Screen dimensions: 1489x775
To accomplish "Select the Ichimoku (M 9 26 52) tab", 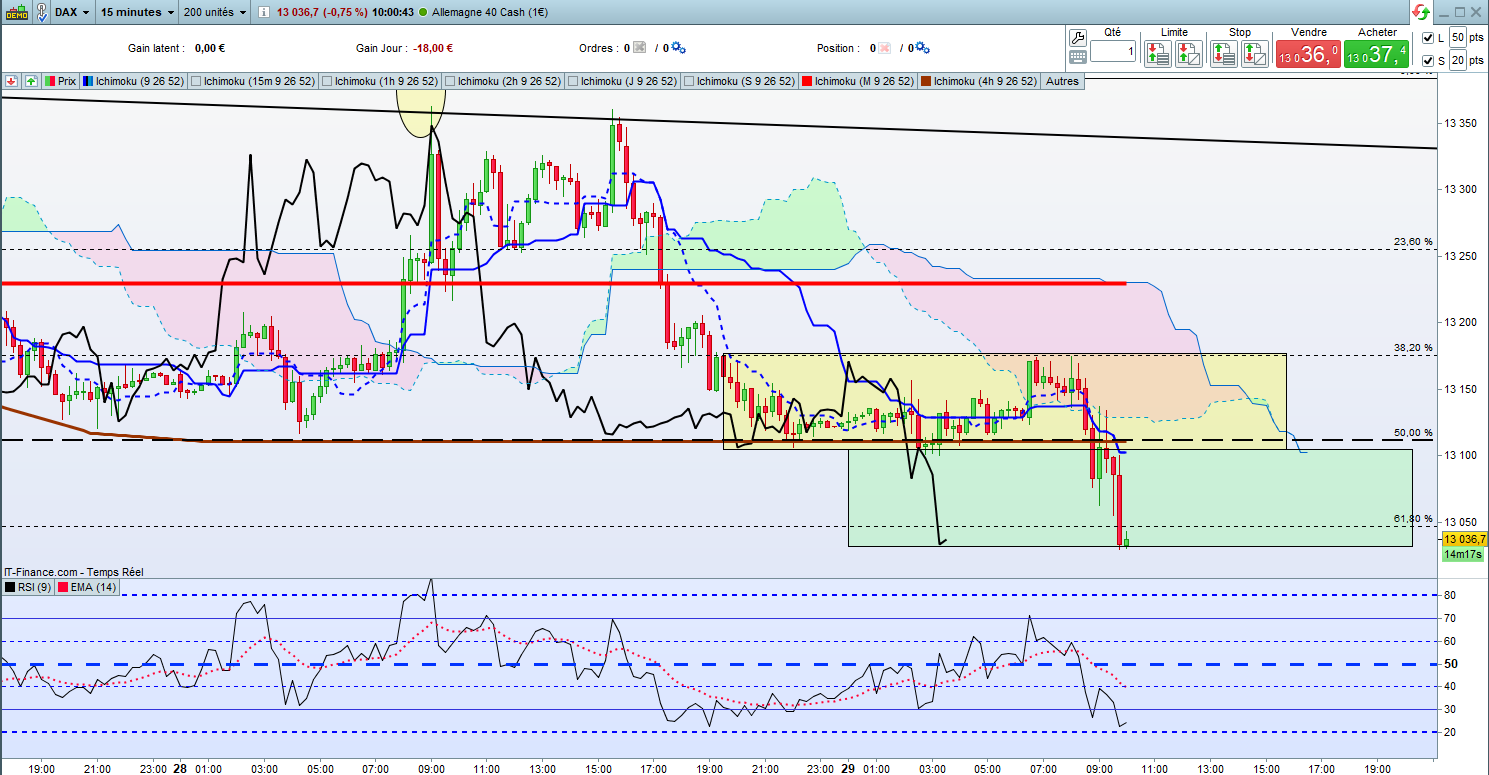I will click(x=858, y=81).
